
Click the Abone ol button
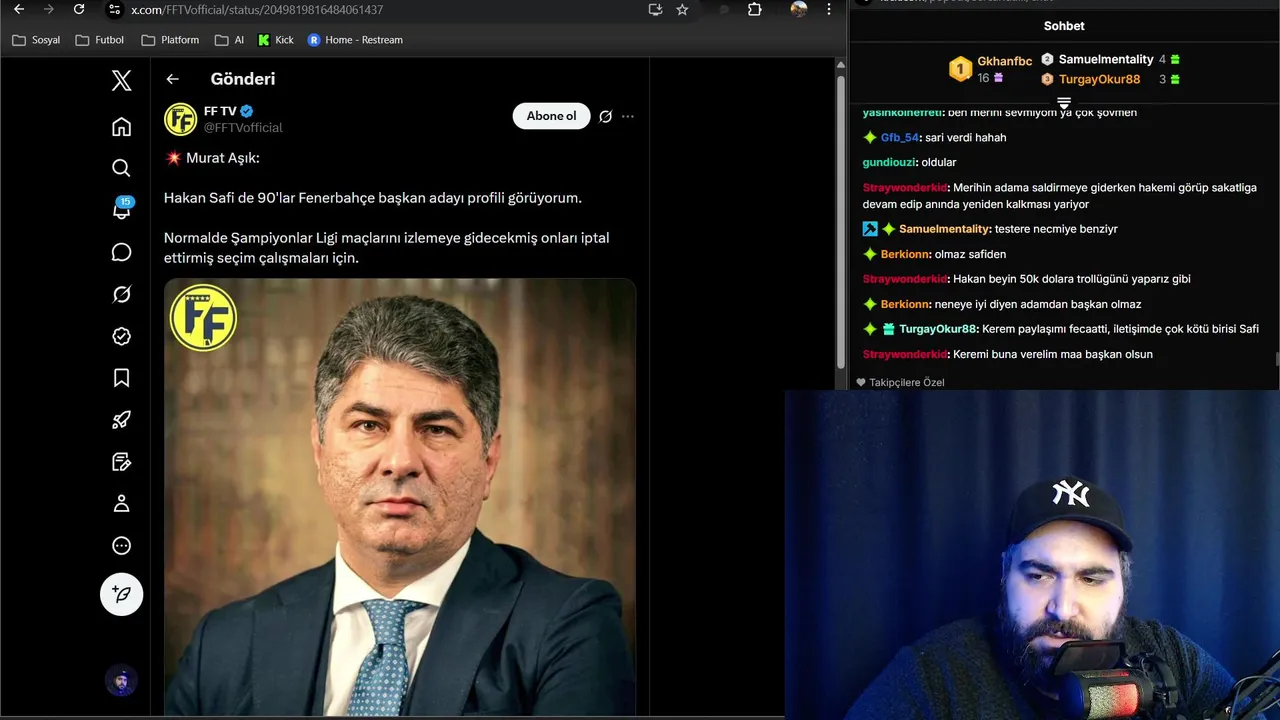(x=551, y=116)
